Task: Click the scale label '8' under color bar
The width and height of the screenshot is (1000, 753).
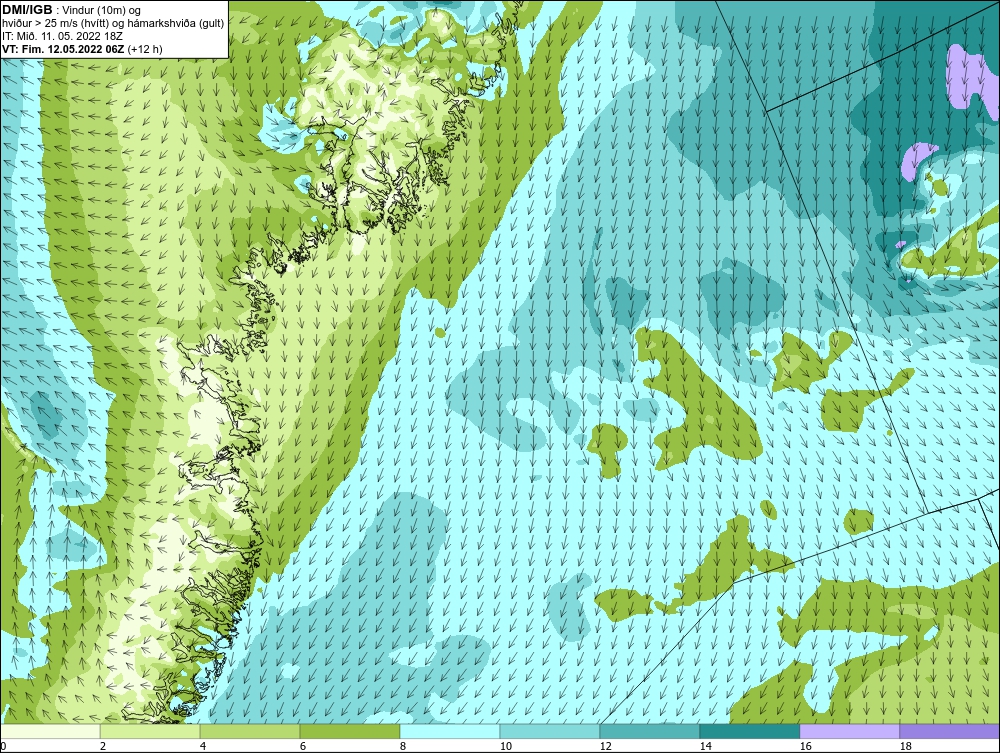Action: pos(403,746)
